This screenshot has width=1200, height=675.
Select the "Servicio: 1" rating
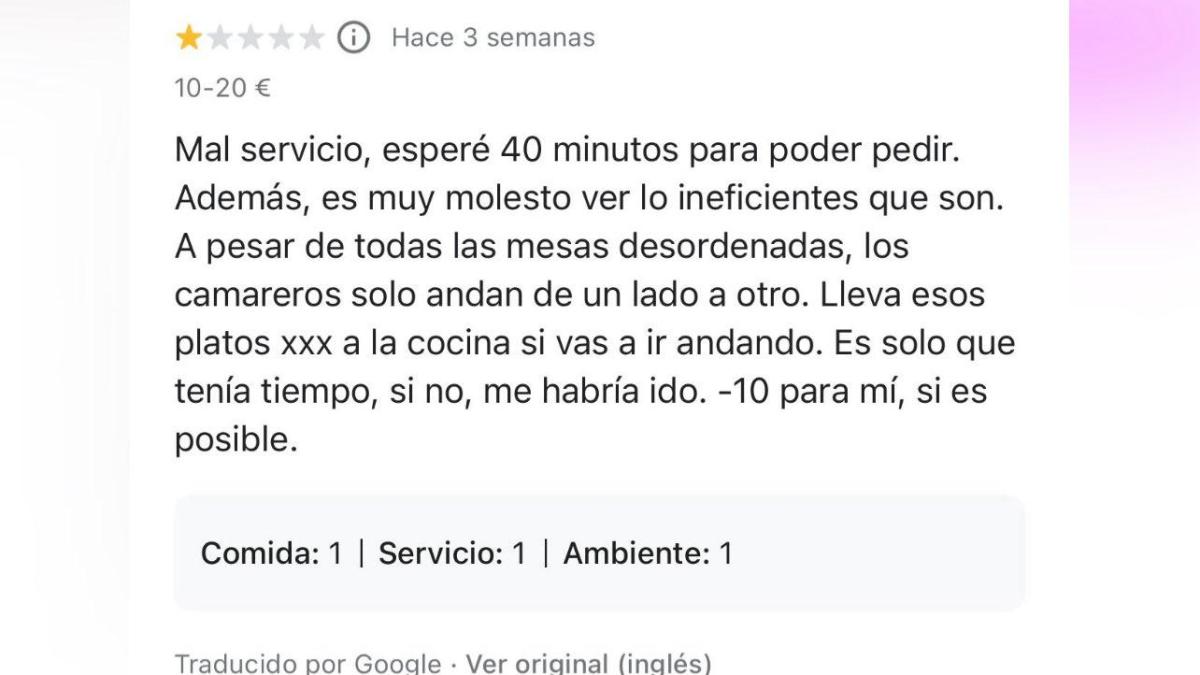pos(452,553)
